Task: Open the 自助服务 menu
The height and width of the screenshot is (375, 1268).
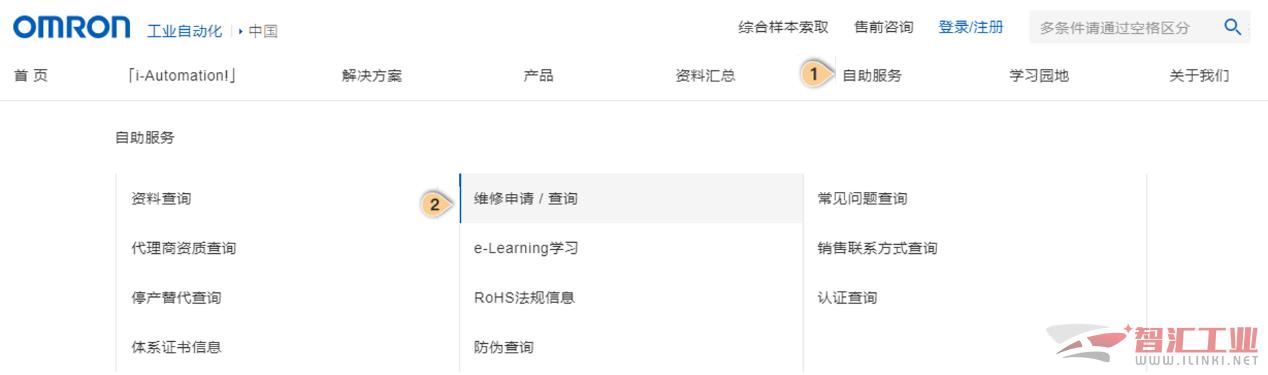Action: (871, 75)
